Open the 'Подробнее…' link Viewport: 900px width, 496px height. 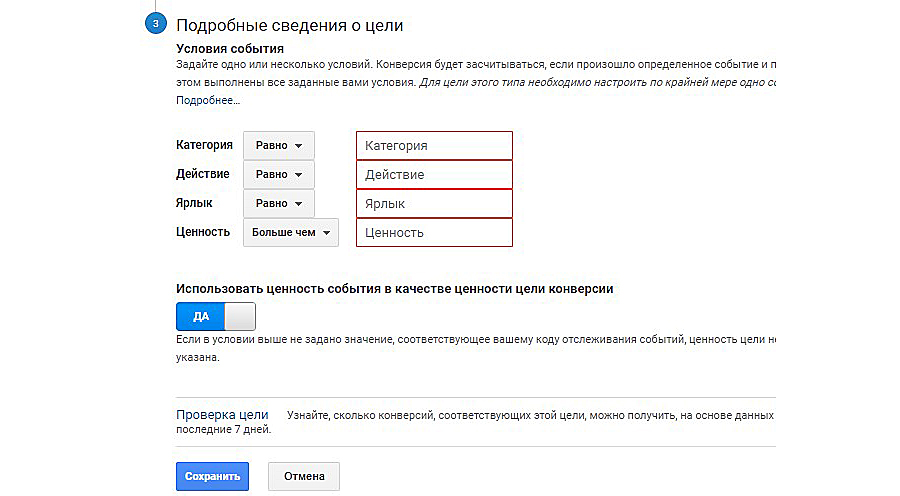[208, 101]
